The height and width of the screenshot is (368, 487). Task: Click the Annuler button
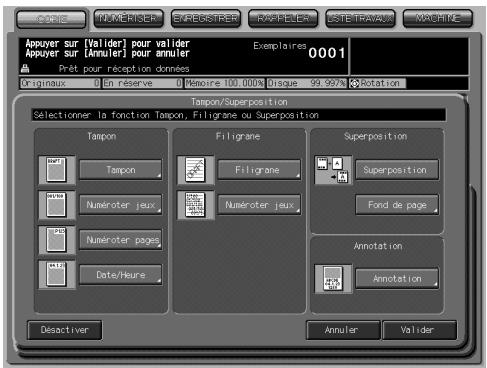(343, 330)
